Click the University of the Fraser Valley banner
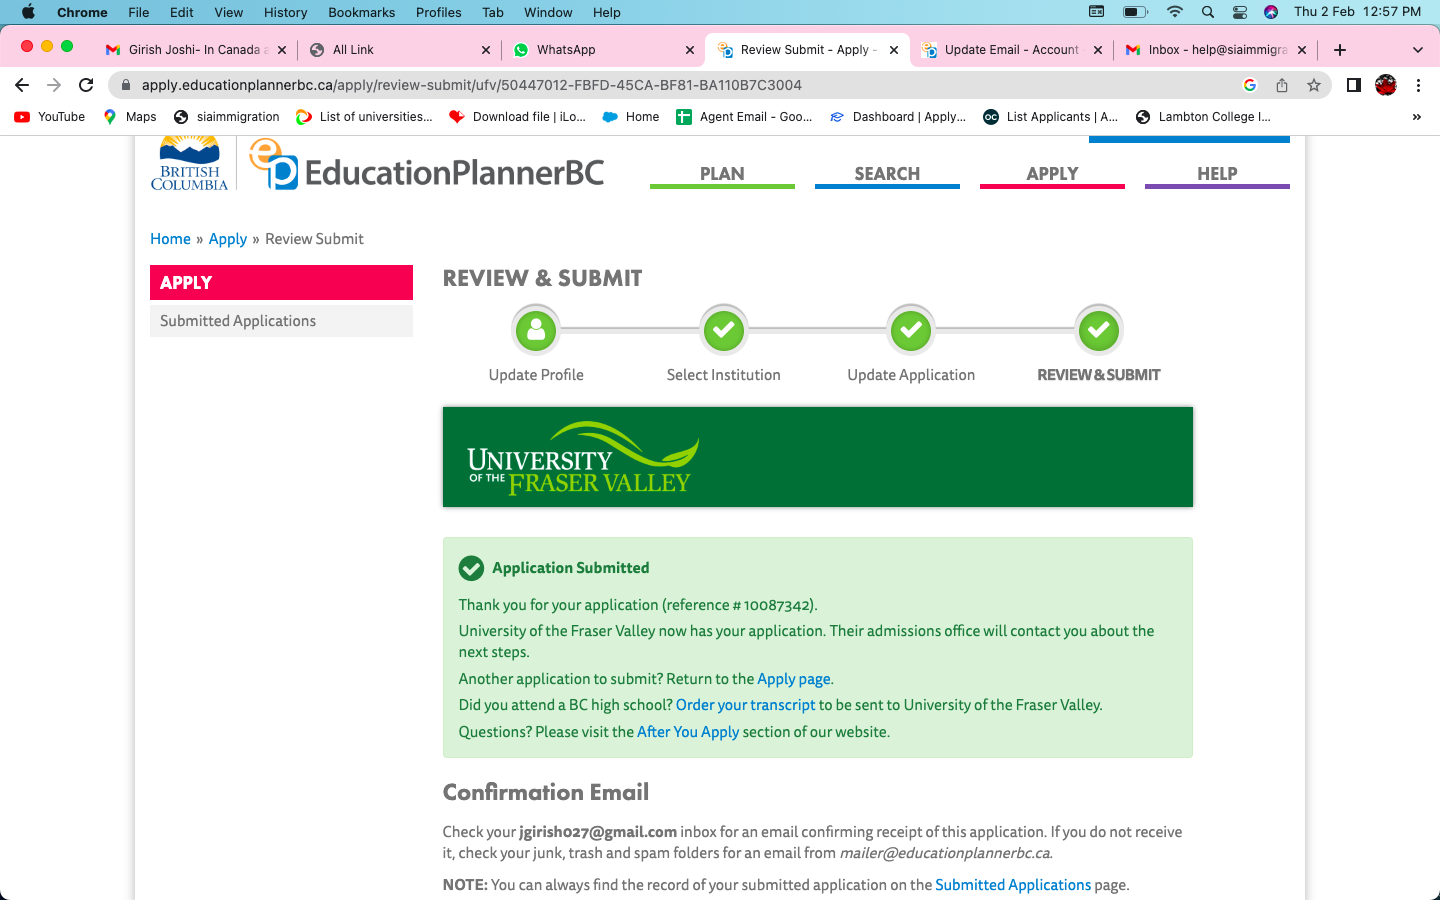The height and width of the screenshot is (900, 1440). (x=818, y=457)
